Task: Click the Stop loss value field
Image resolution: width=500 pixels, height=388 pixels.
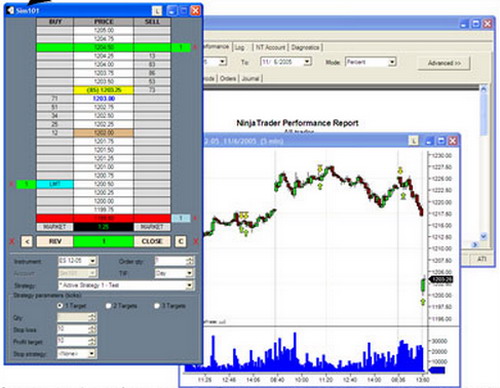Action: pyautogui.click(x=73, y=329)
